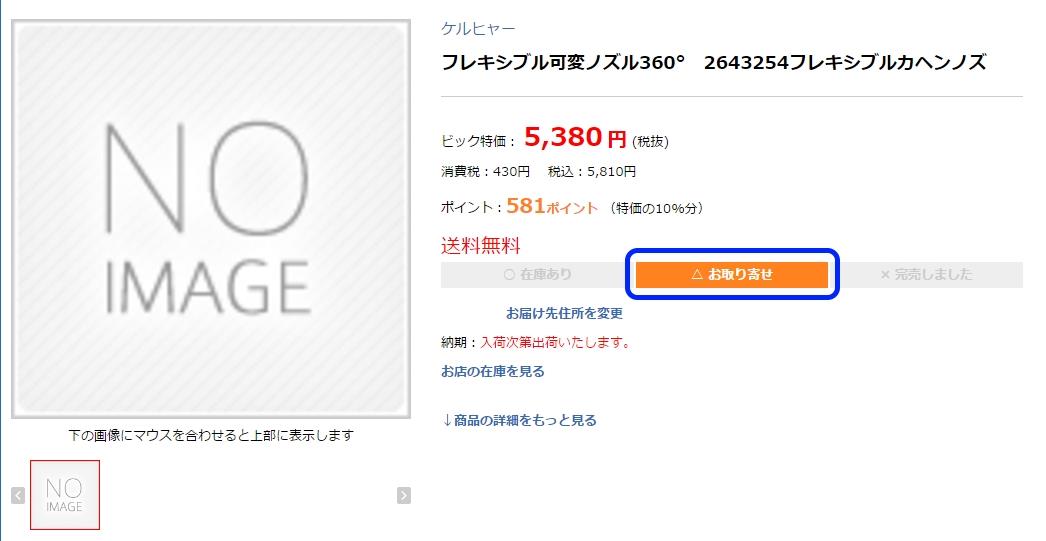
Task: Click the right carousel arrow under the image
Action: pyautogui.click(x=404, y=496)
